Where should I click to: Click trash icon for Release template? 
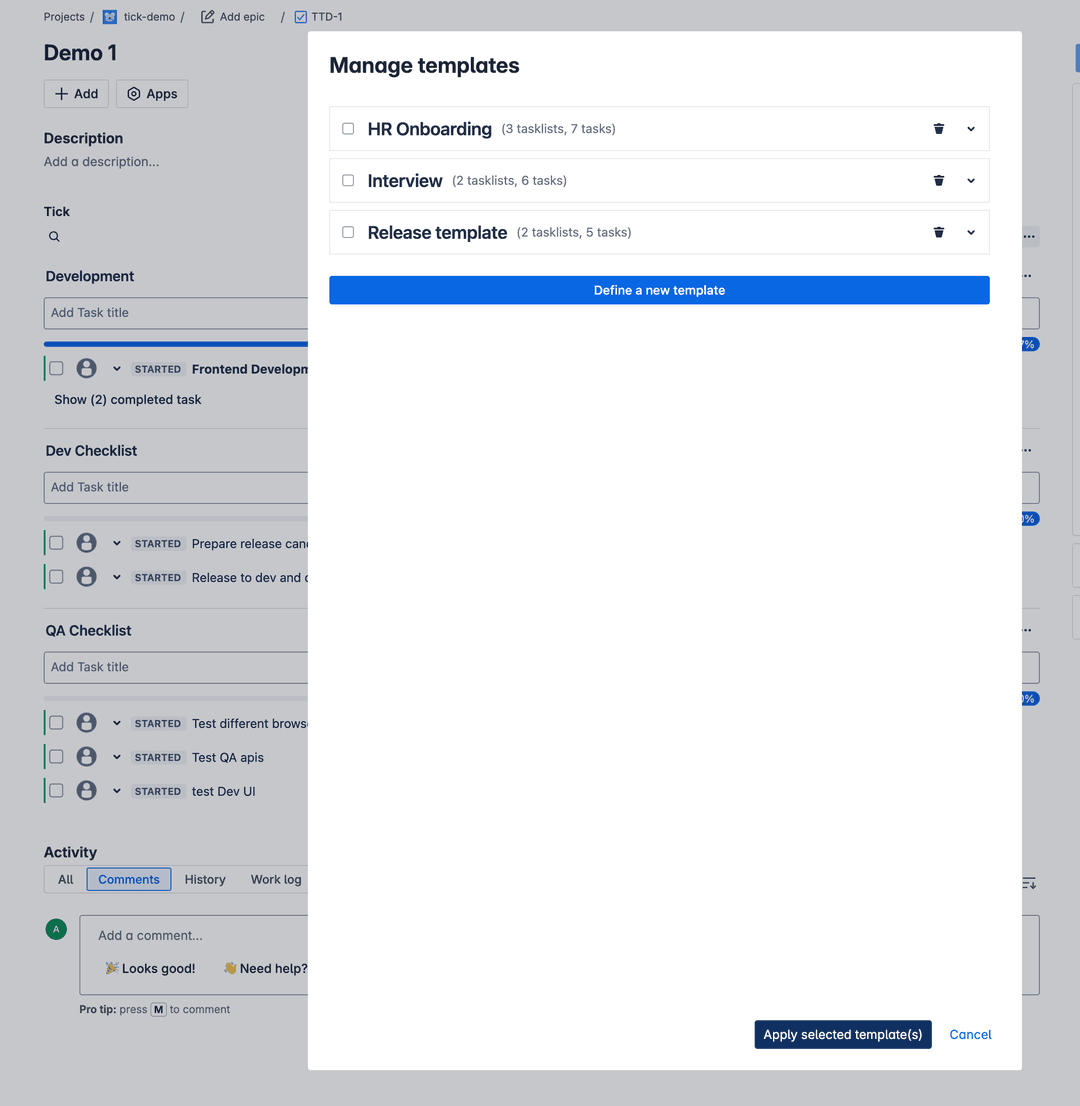(x=938, y=232)
